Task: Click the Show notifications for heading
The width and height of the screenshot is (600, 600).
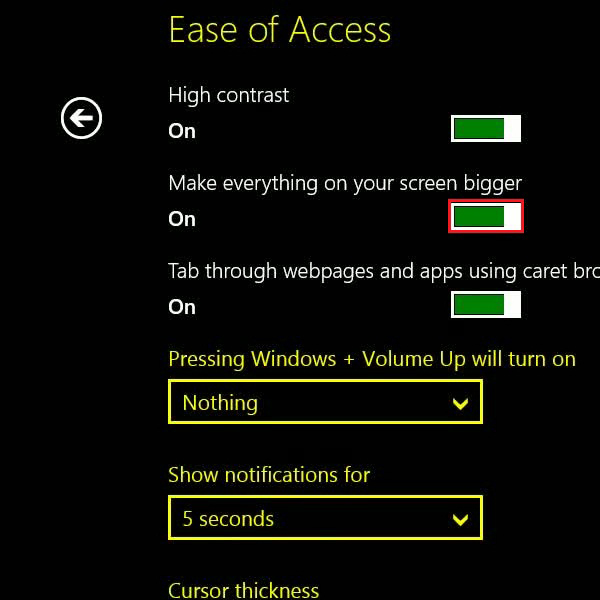Action: click(269, 474)
